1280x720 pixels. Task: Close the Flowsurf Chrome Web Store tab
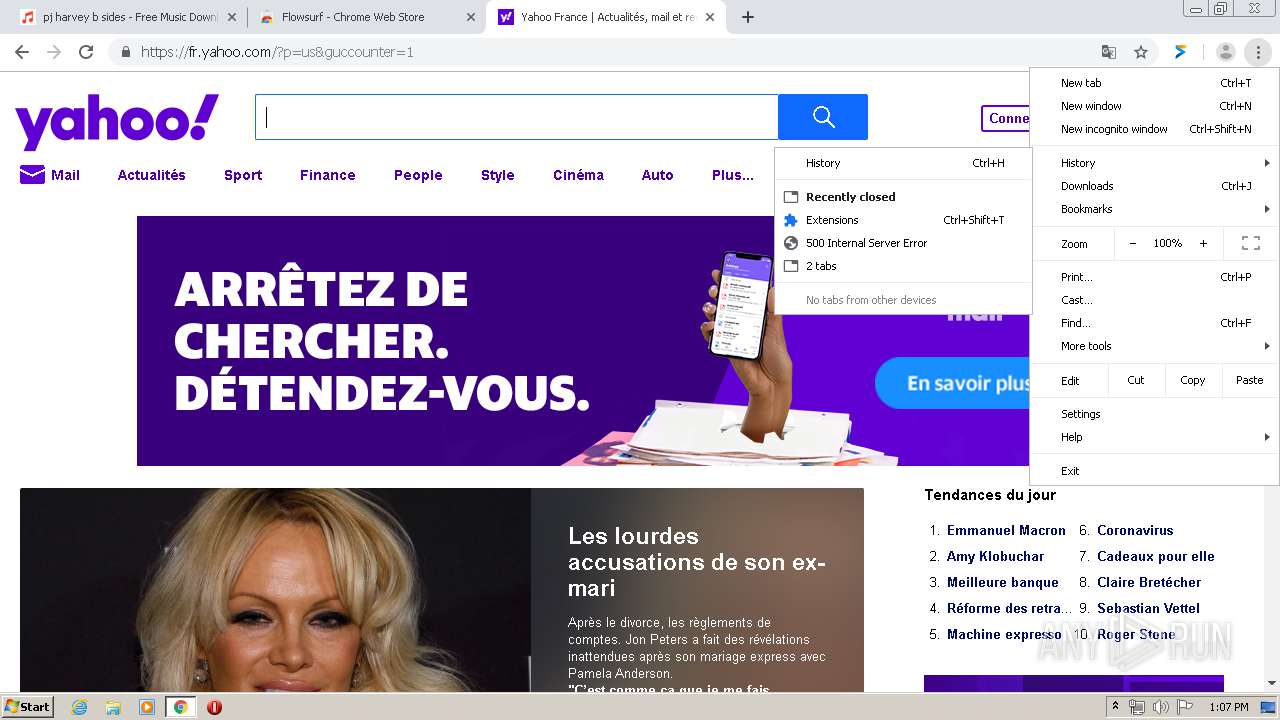coord(471,17)
